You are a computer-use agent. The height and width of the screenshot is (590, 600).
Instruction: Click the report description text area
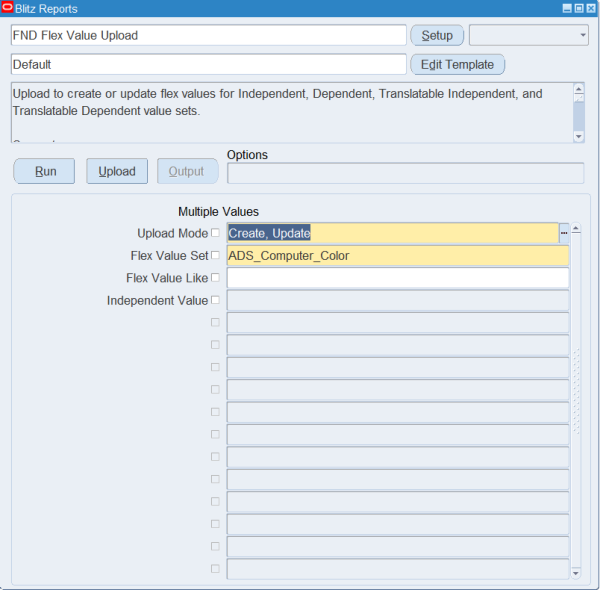(292, 113)
